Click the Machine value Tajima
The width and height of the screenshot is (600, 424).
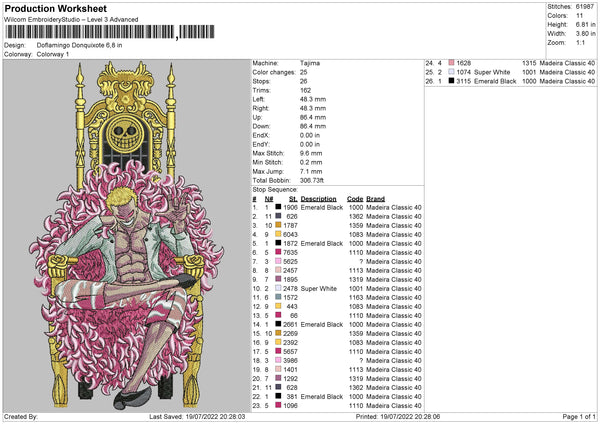310,63
